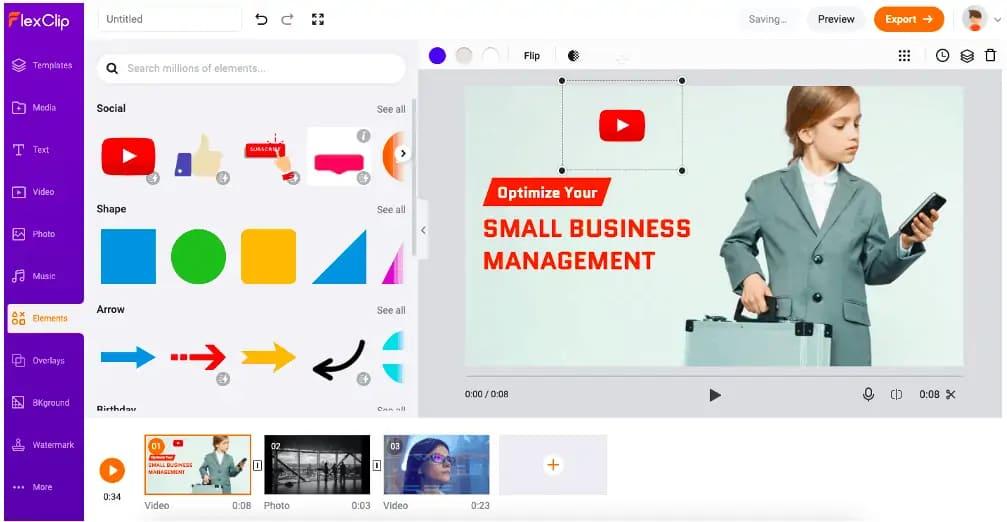1007x522 pixels.
Task: Click the Flip button
Action: click(532, 56)
